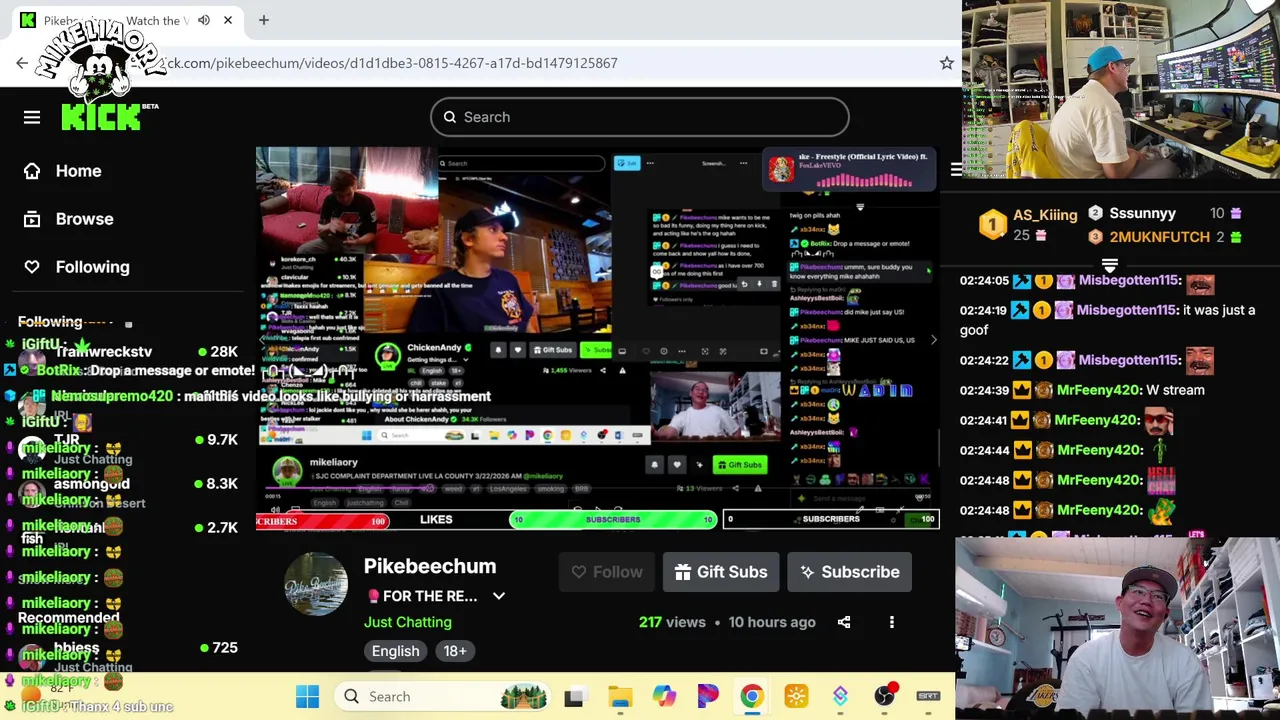The height and width of the screenshot is (720, 1280).
Task: Open the Kick logo homepage
Action: 102,117
